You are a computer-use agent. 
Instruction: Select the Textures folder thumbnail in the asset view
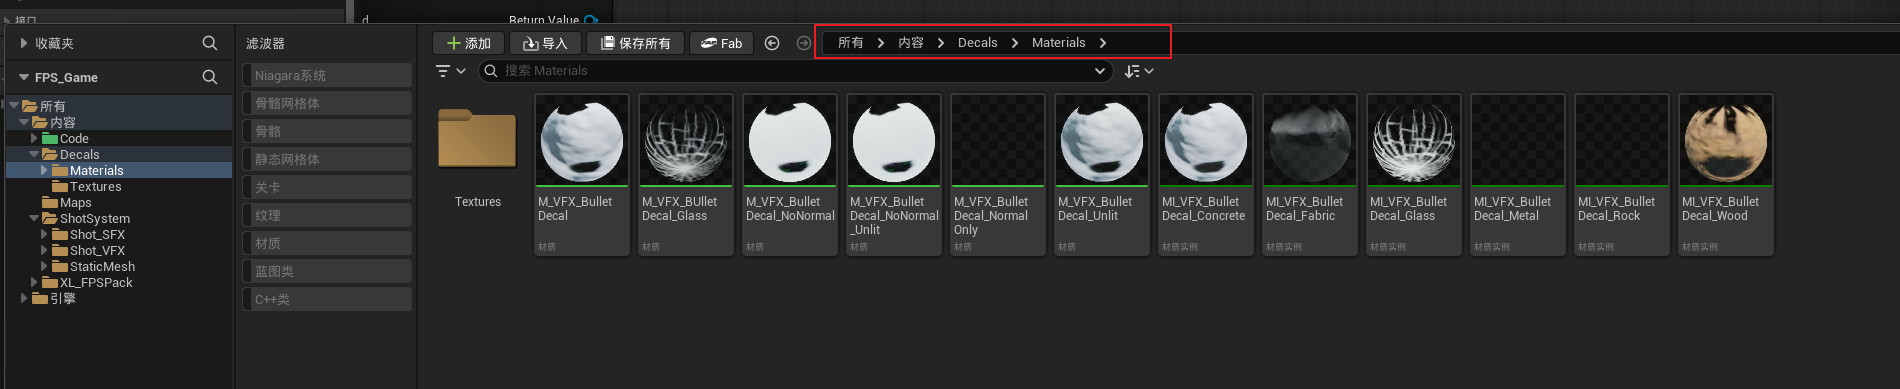(477, 140)
